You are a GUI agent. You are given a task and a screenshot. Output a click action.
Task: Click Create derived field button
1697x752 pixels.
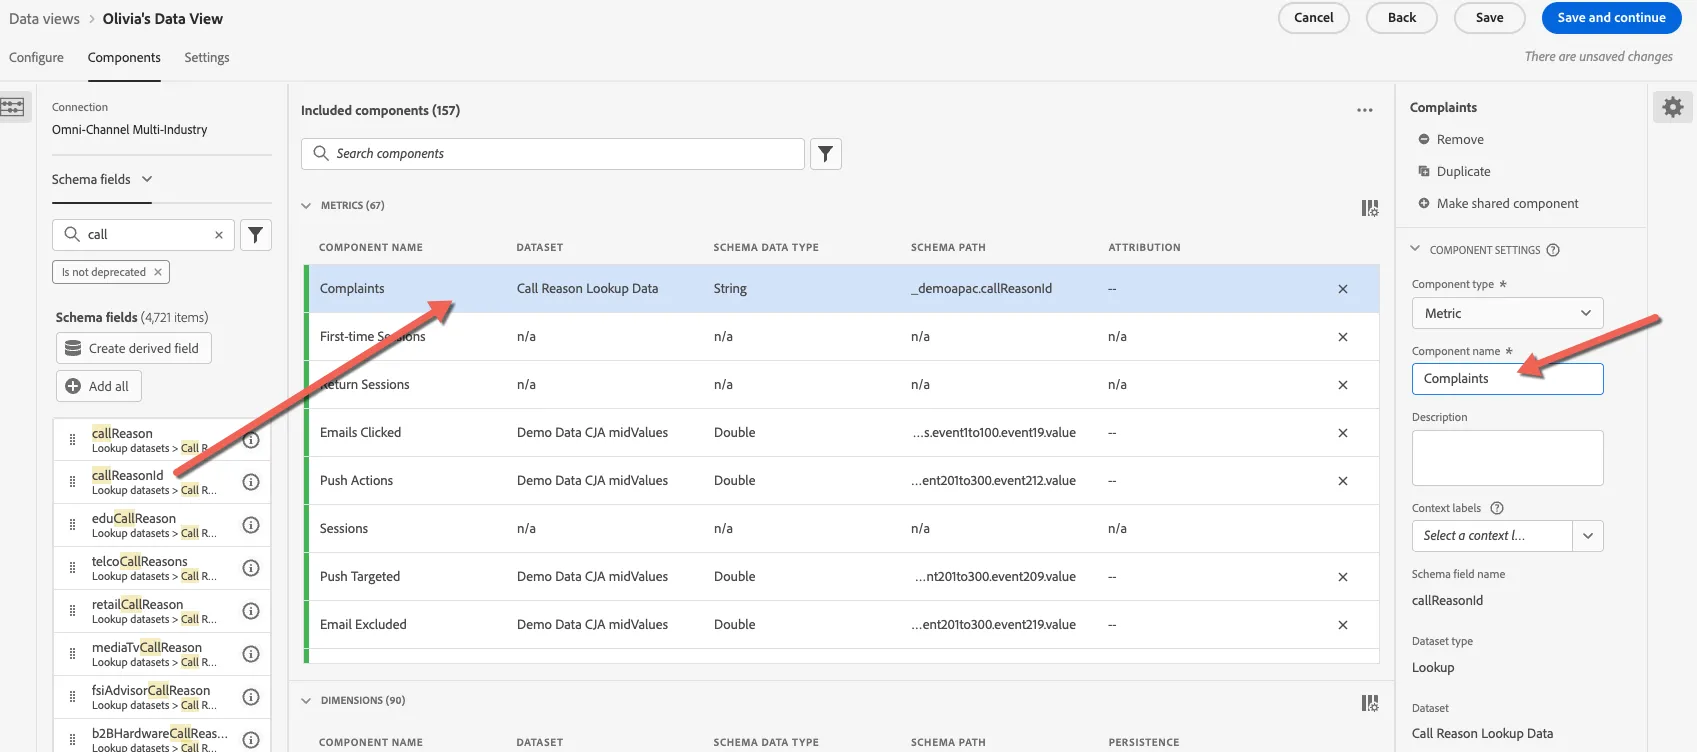pyautogui.click(x=134, y=348)
